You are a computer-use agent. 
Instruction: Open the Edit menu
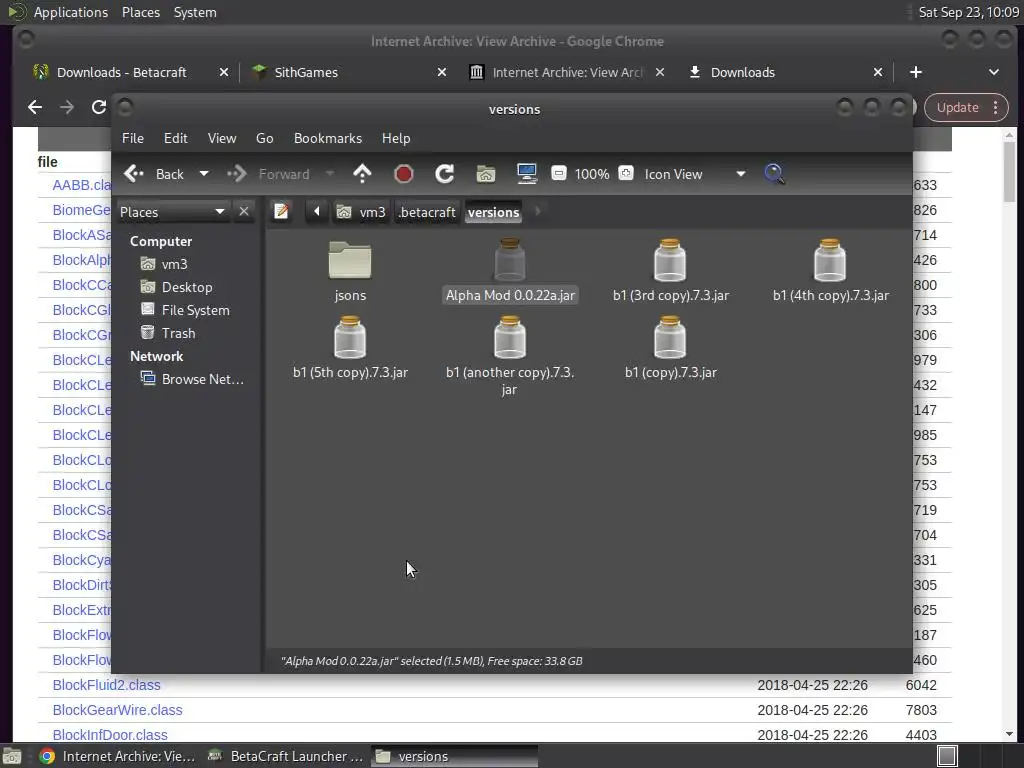pos(175,138)
